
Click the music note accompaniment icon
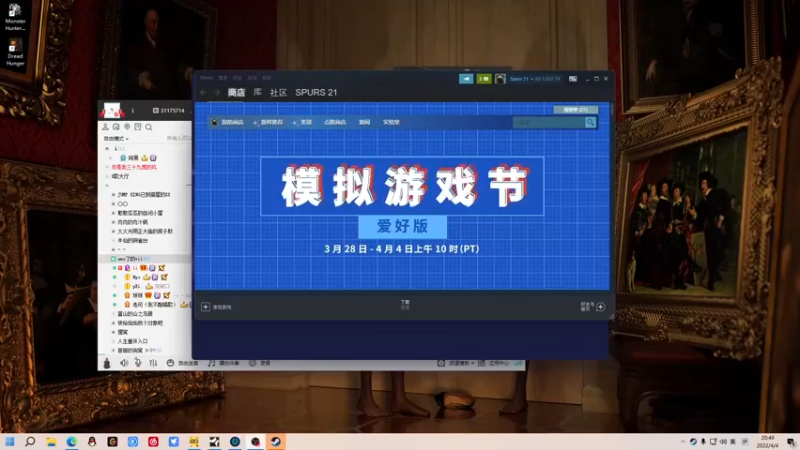(211, 363)
